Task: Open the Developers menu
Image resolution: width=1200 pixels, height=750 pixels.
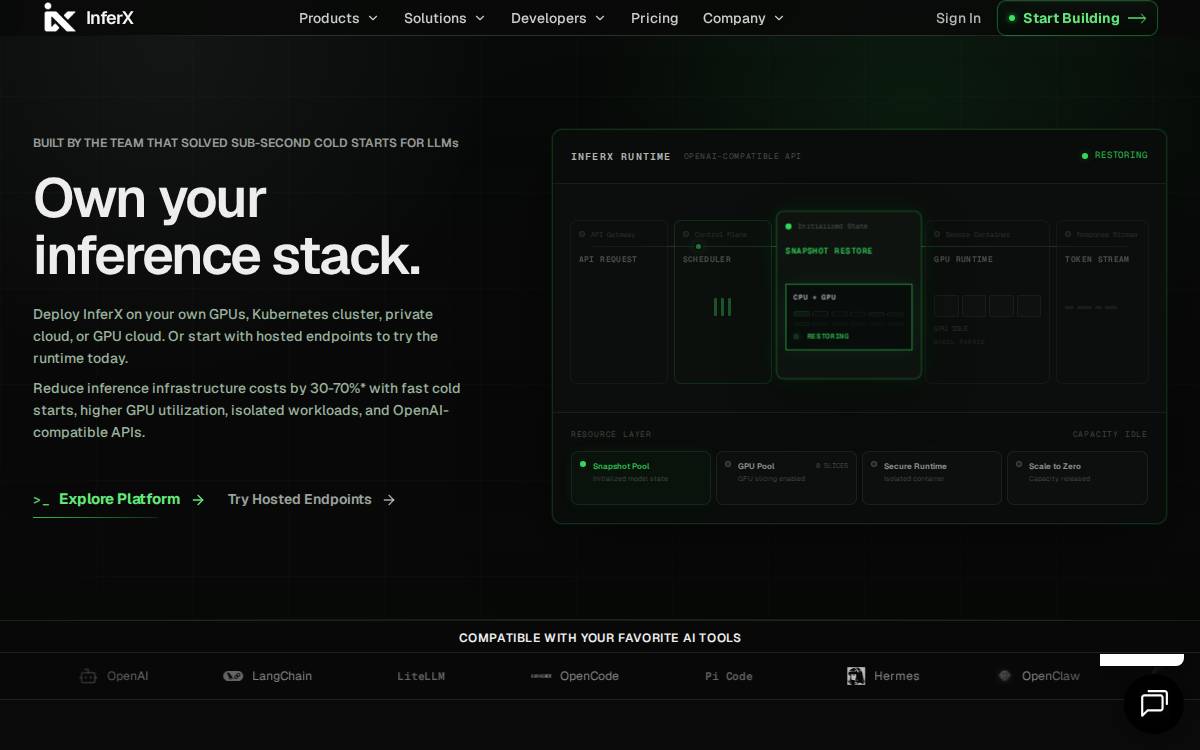Action: 558,18
